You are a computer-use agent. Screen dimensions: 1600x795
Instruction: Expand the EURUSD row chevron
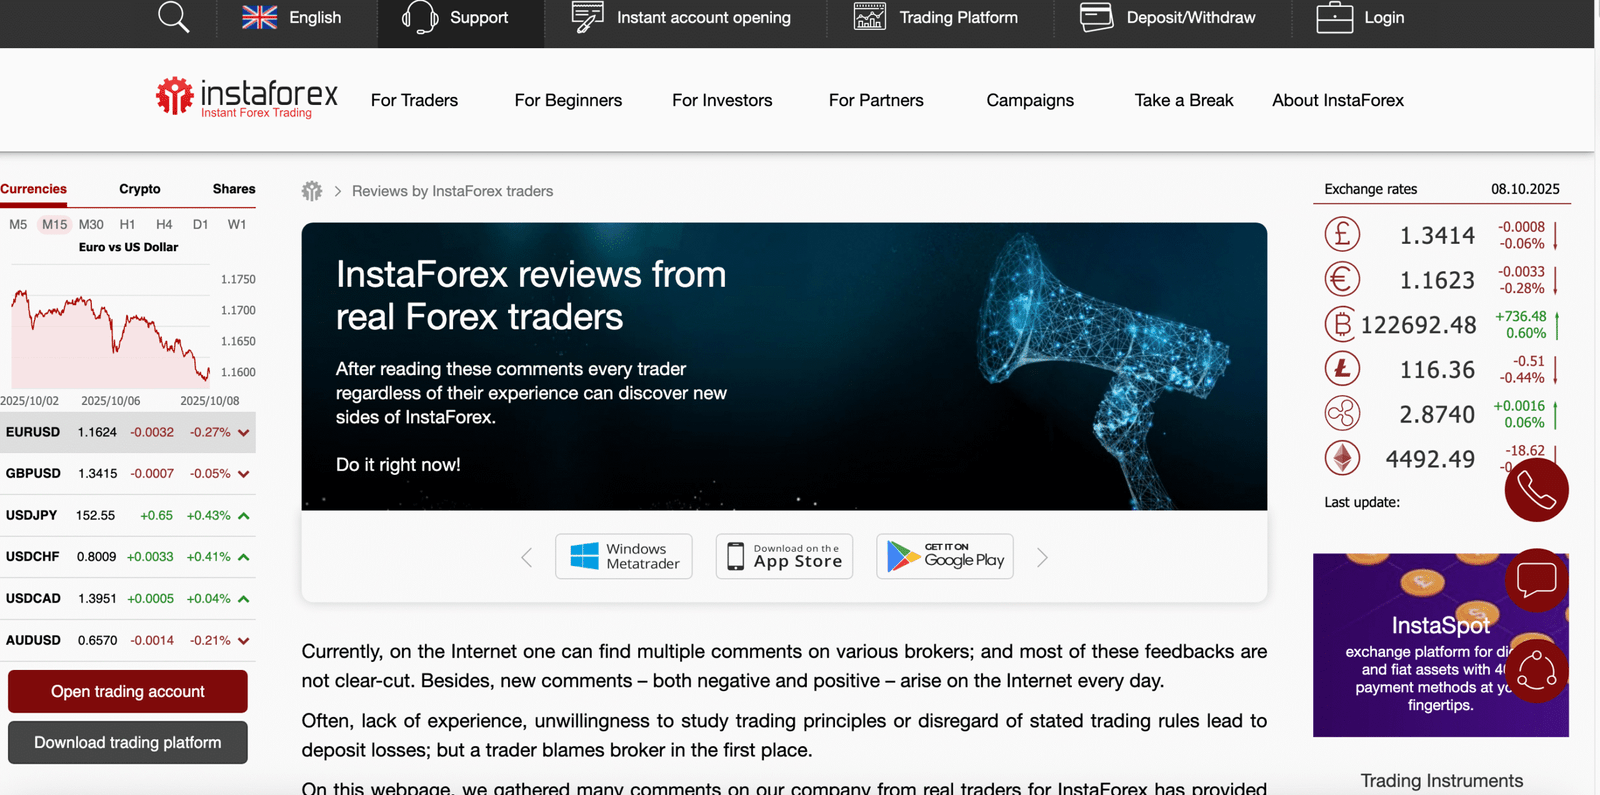pyautogui.click(x=244, y=433)
